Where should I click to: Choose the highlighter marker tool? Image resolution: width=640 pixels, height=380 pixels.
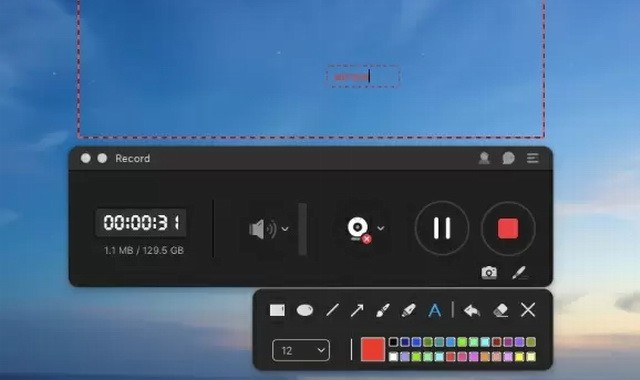pyautogui.click(x=409, y=310)
